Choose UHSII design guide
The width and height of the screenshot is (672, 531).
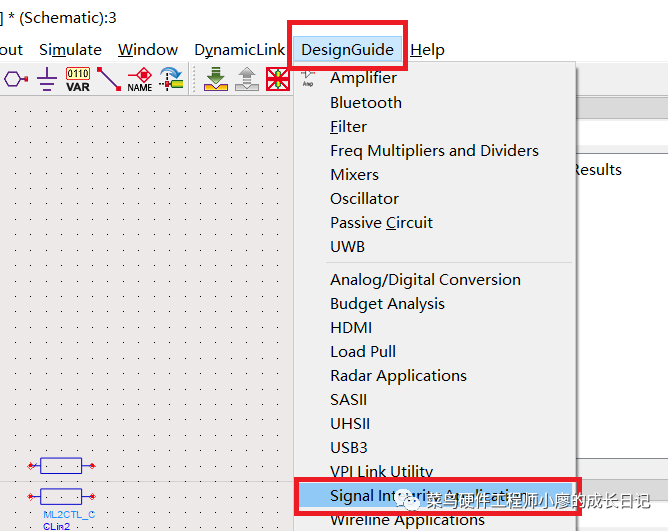[435, 423]
